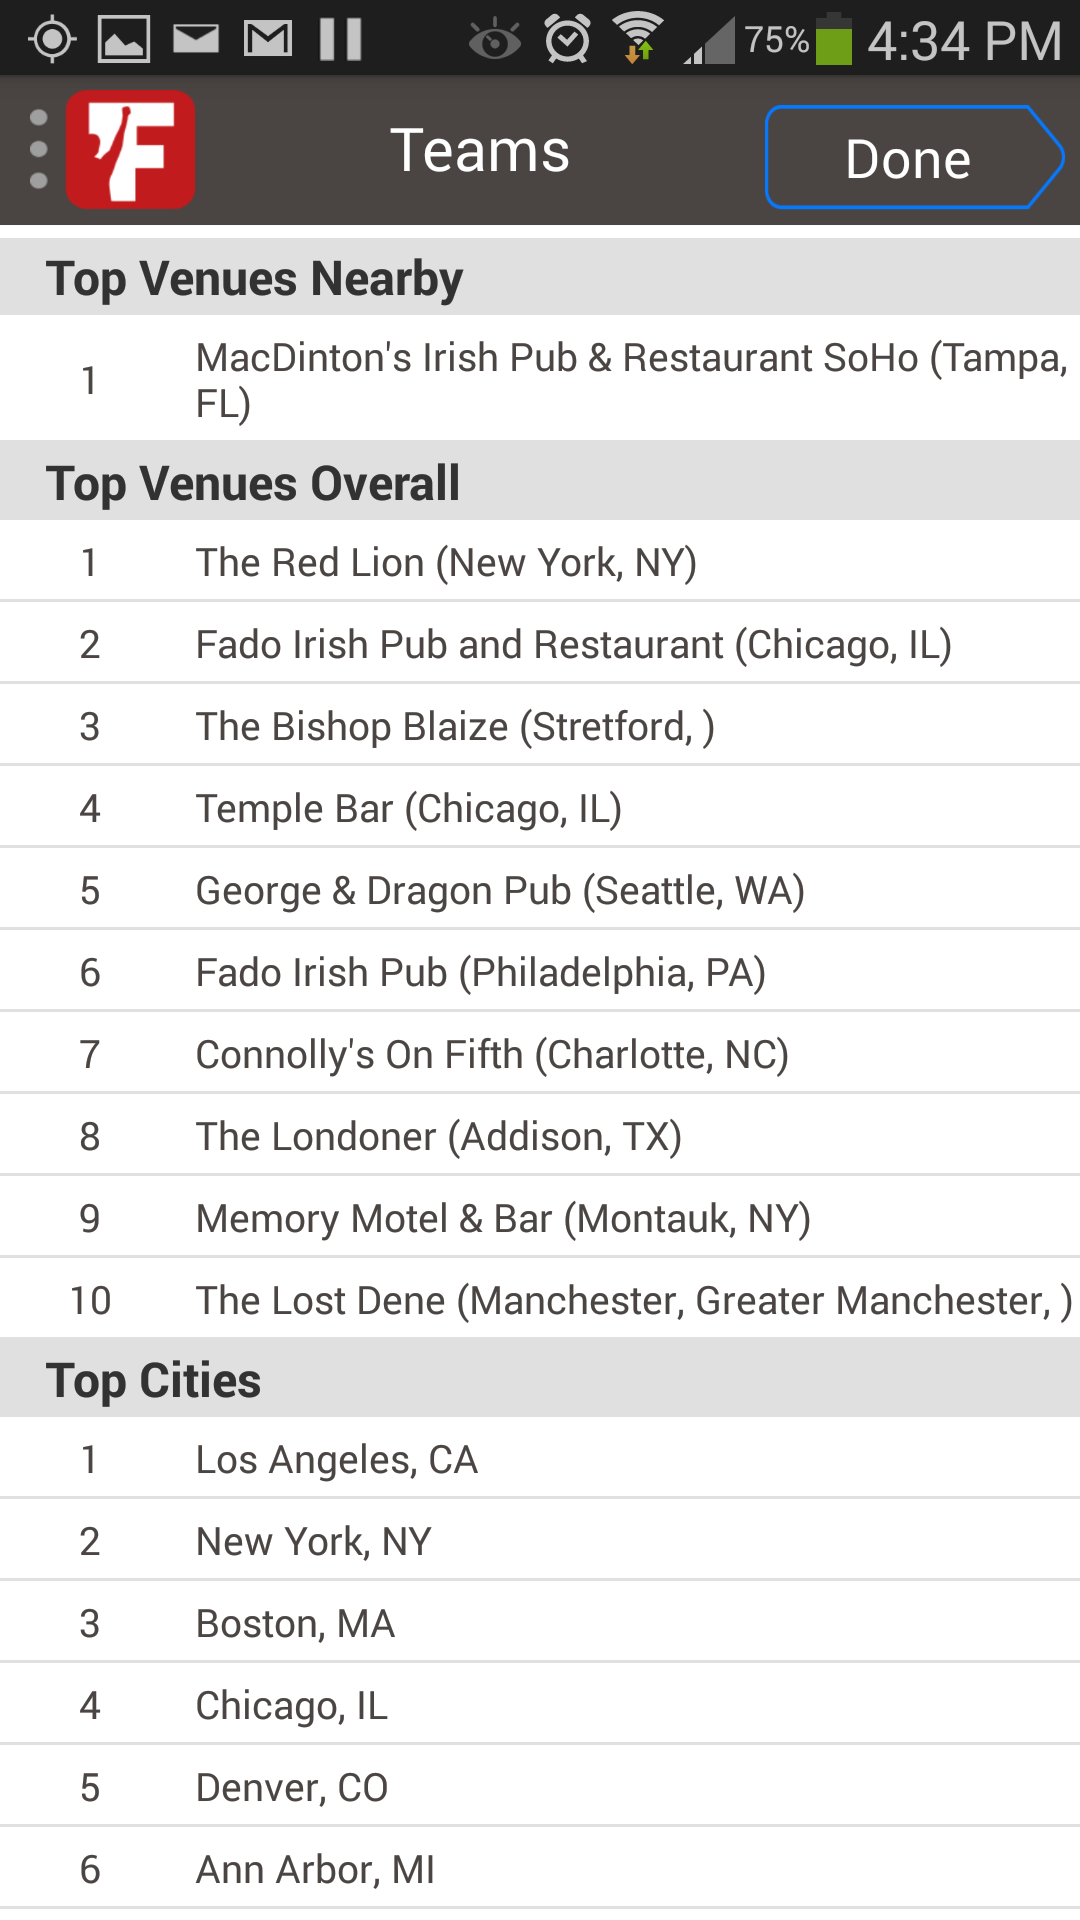Tap the pause notification icon
This screenshot has height=1920, width=1080.
click(x=340, y=40)
